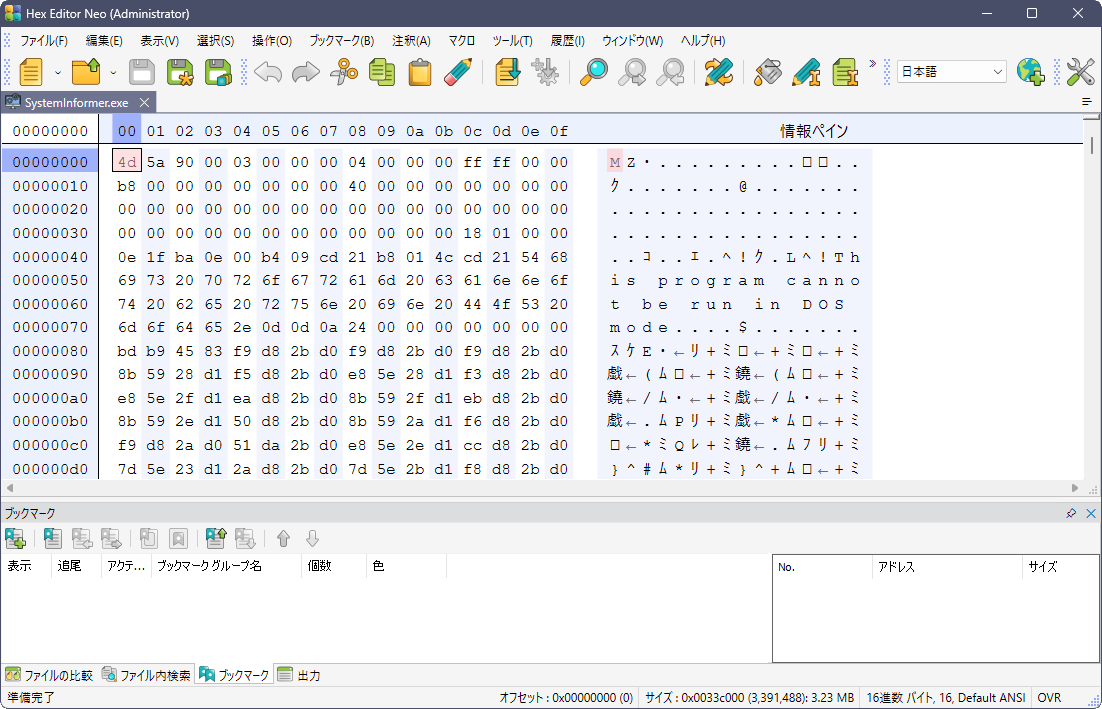Open the 表示(V) menu
Screen dimensions: 1102x709
point(160,41)
